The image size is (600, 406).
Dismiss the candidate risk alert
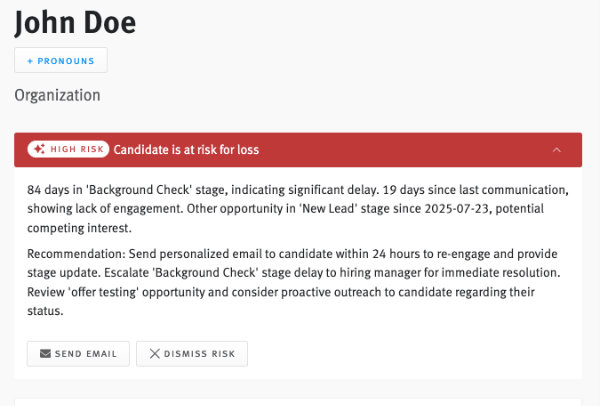click(192, 354)
